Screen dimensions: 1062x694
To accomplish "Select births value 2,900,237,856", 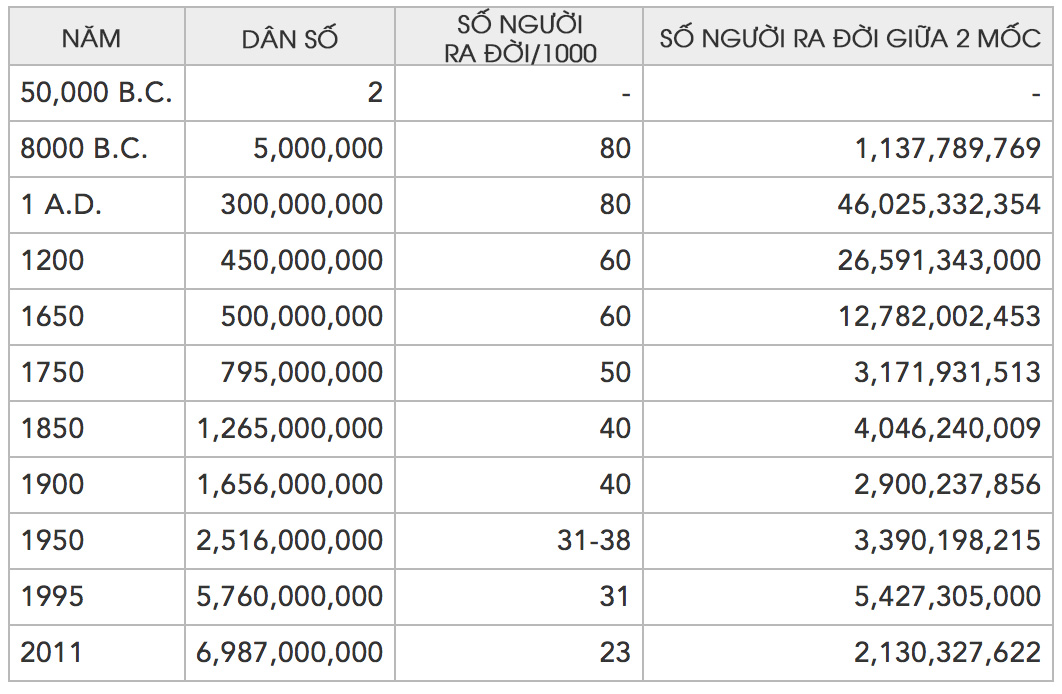I will coord(947,485).
